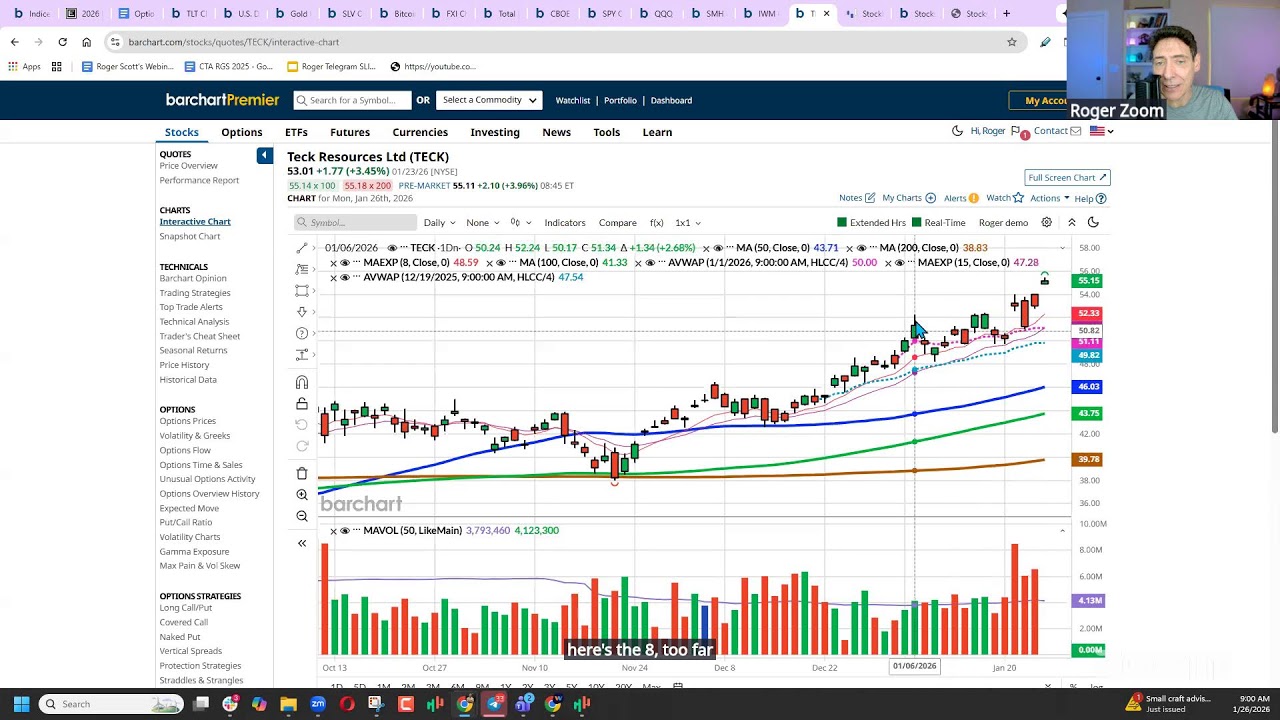Open Select a Commodity dropdown

pos(490,100)
